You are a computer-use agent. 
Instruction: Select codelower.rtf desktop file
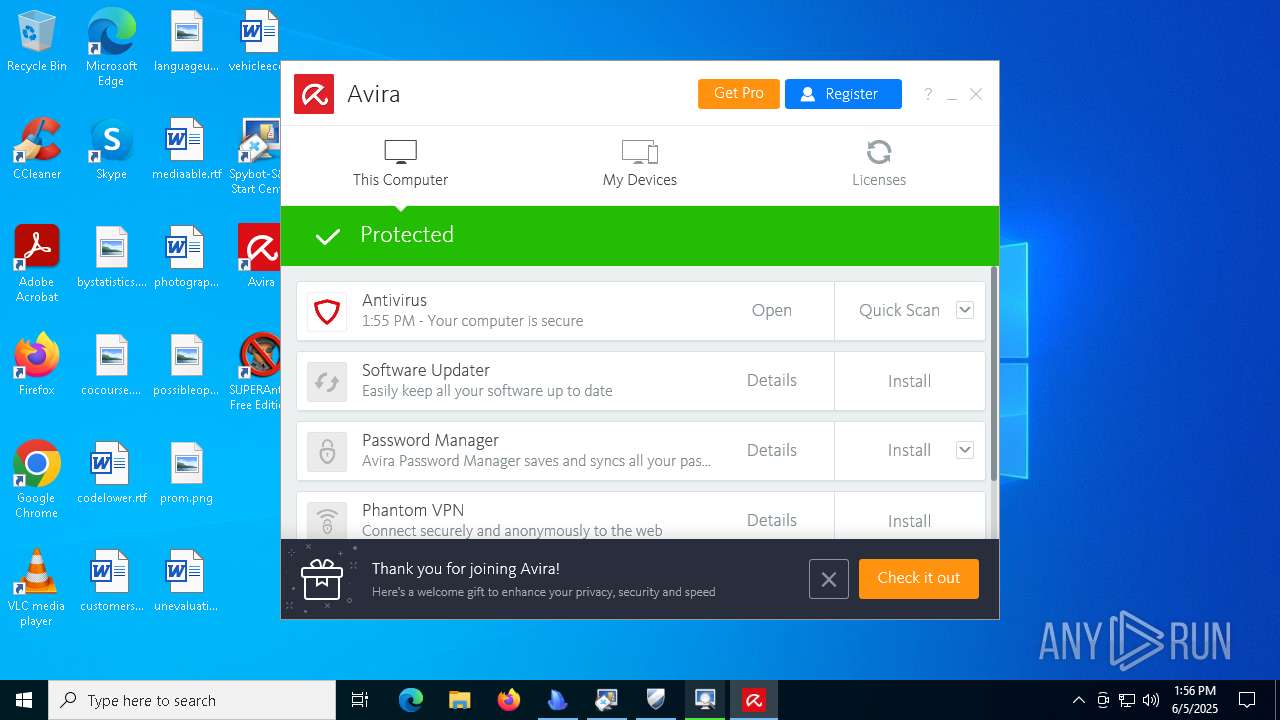coord(111,474)
